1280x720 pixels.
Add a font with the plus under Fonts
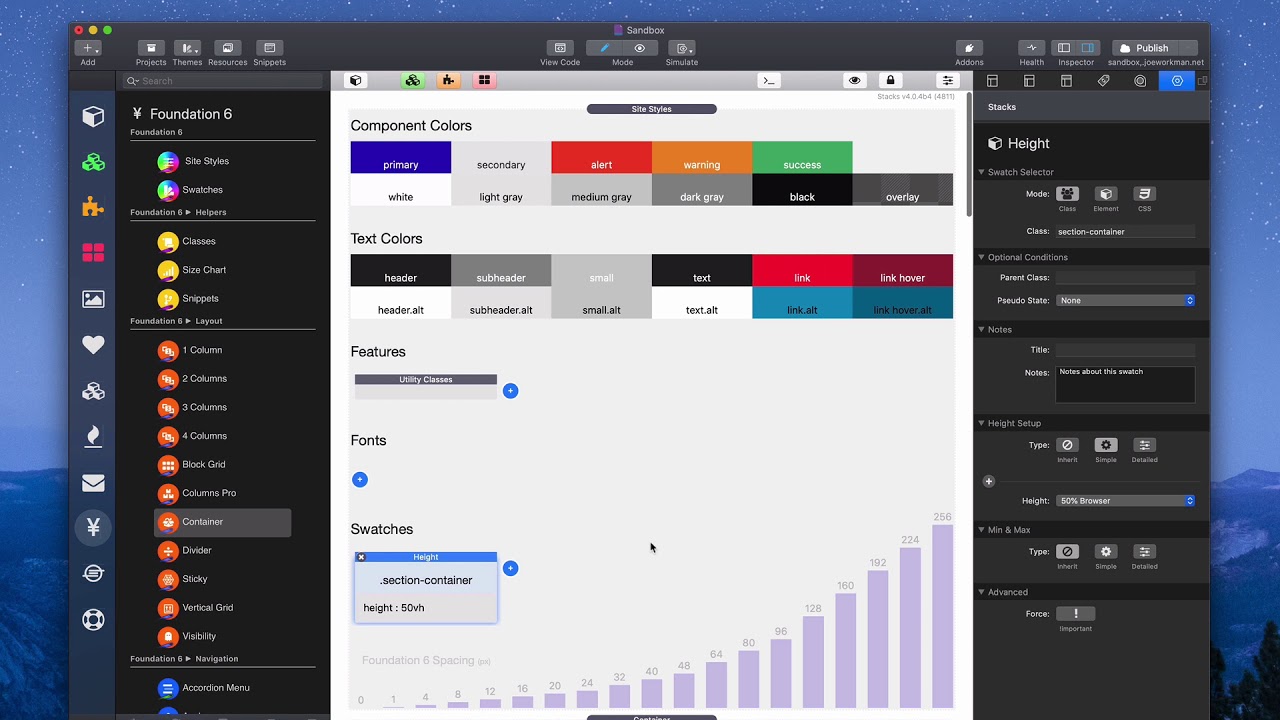pyautogui.click(x=360, y=480)
